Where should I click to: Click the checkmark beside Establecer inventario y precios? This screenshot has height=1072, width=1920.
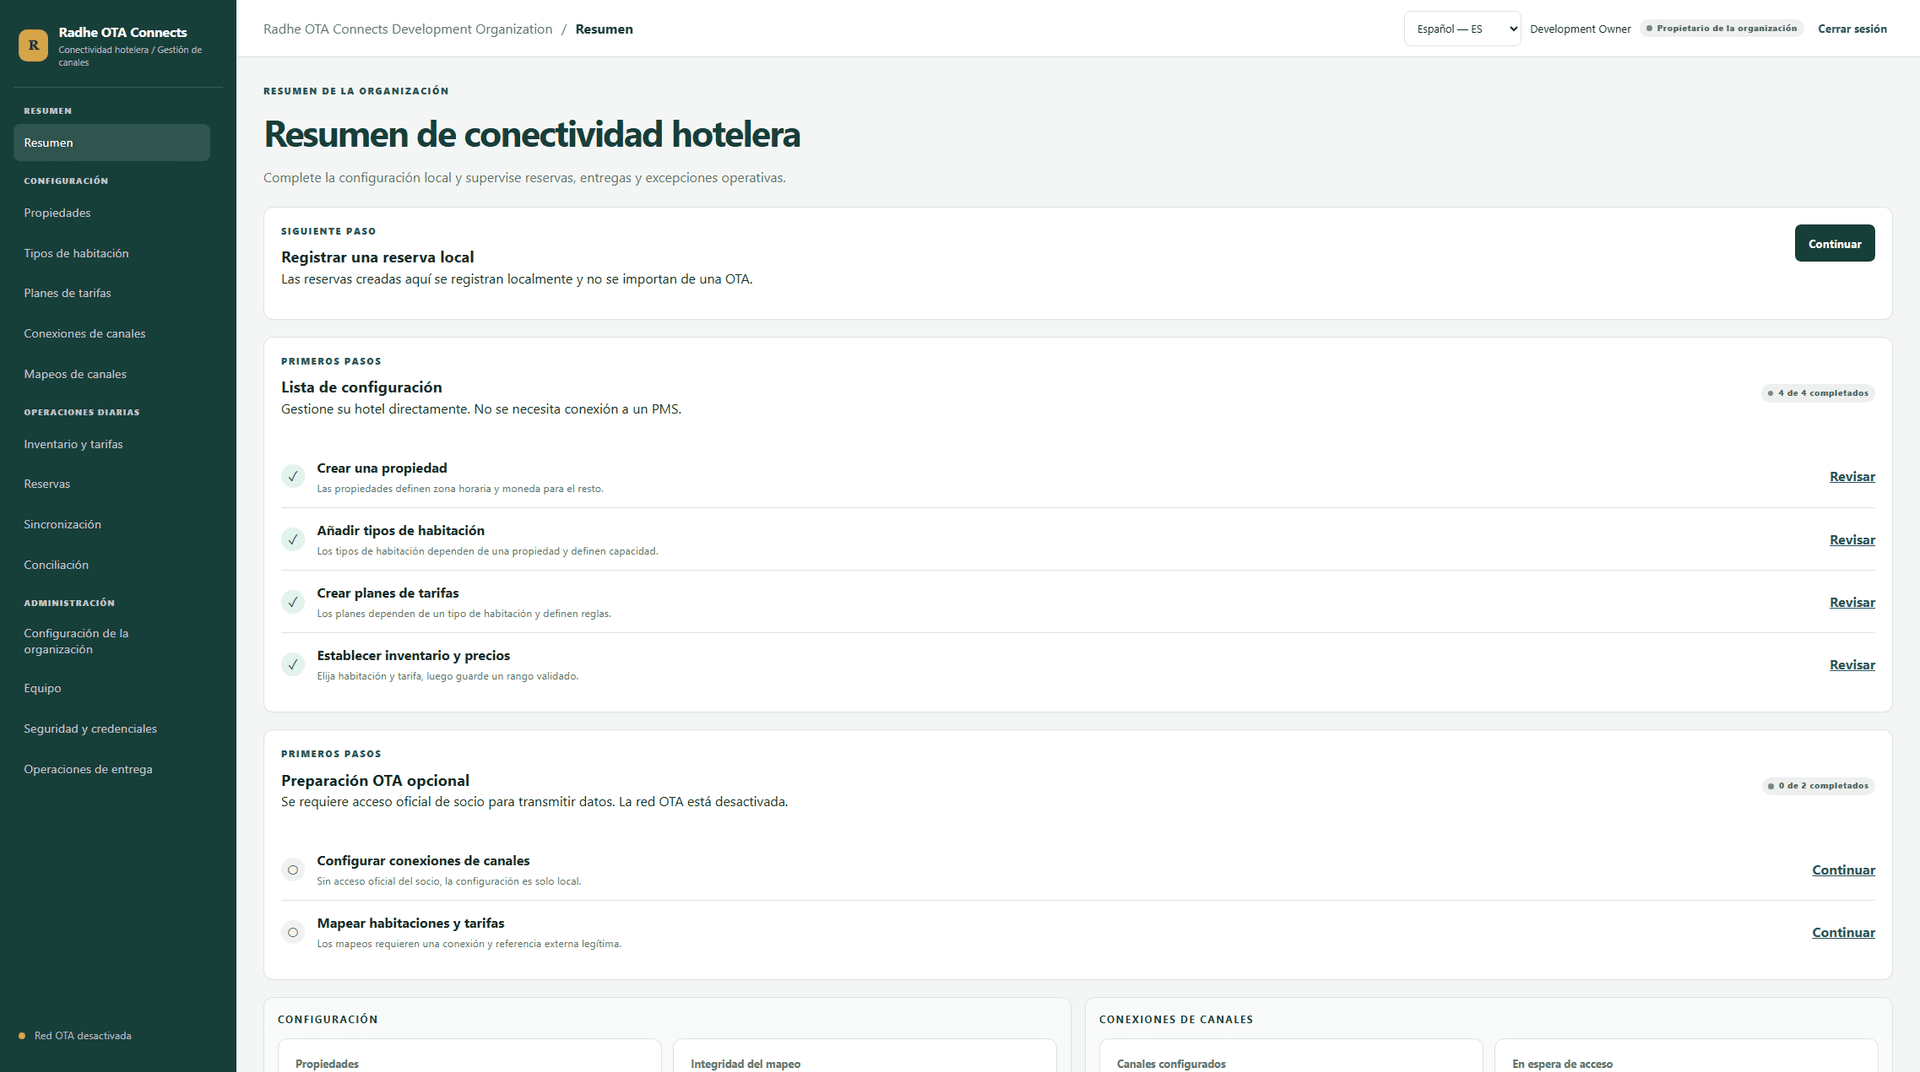pyautogui.click(x=293, y=665)
